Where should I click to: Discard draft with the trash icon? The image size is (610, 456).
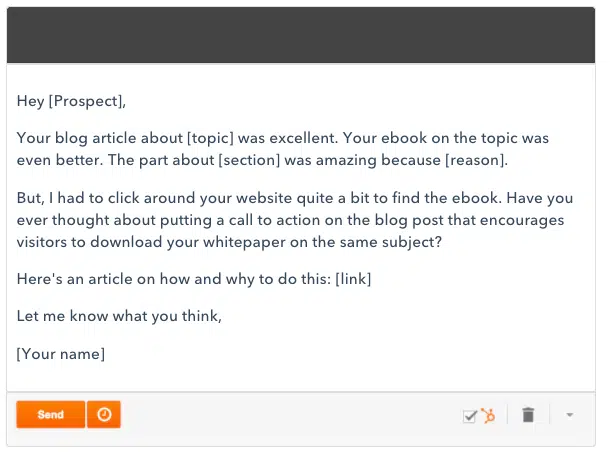(x=529, y=415)
